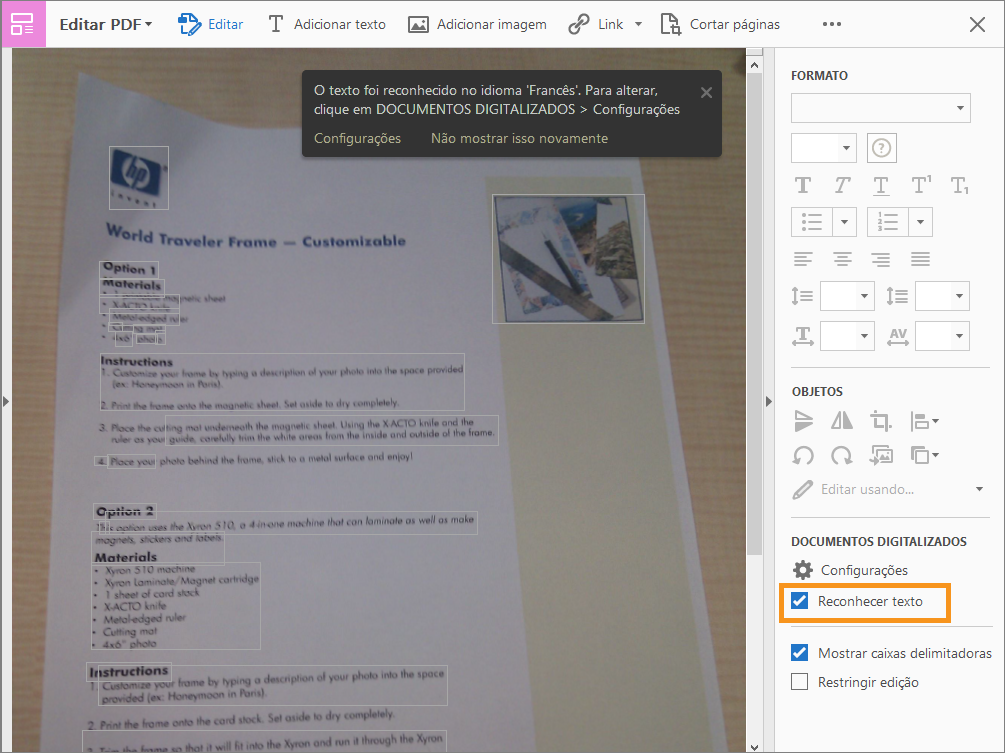
Task: Click World Traveler Frame title text
Action: coord(256,237)
